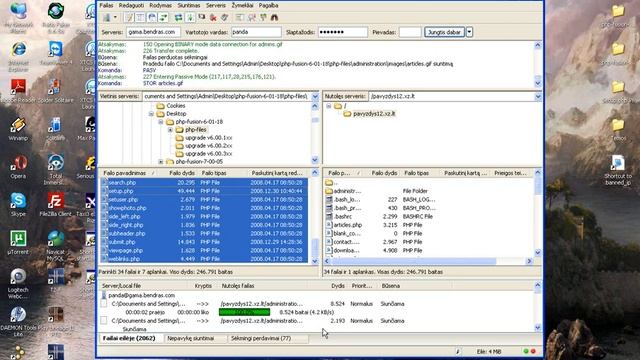Expand the php-files tree node
The width and height of the screenshot is (640, 360).
170,130
